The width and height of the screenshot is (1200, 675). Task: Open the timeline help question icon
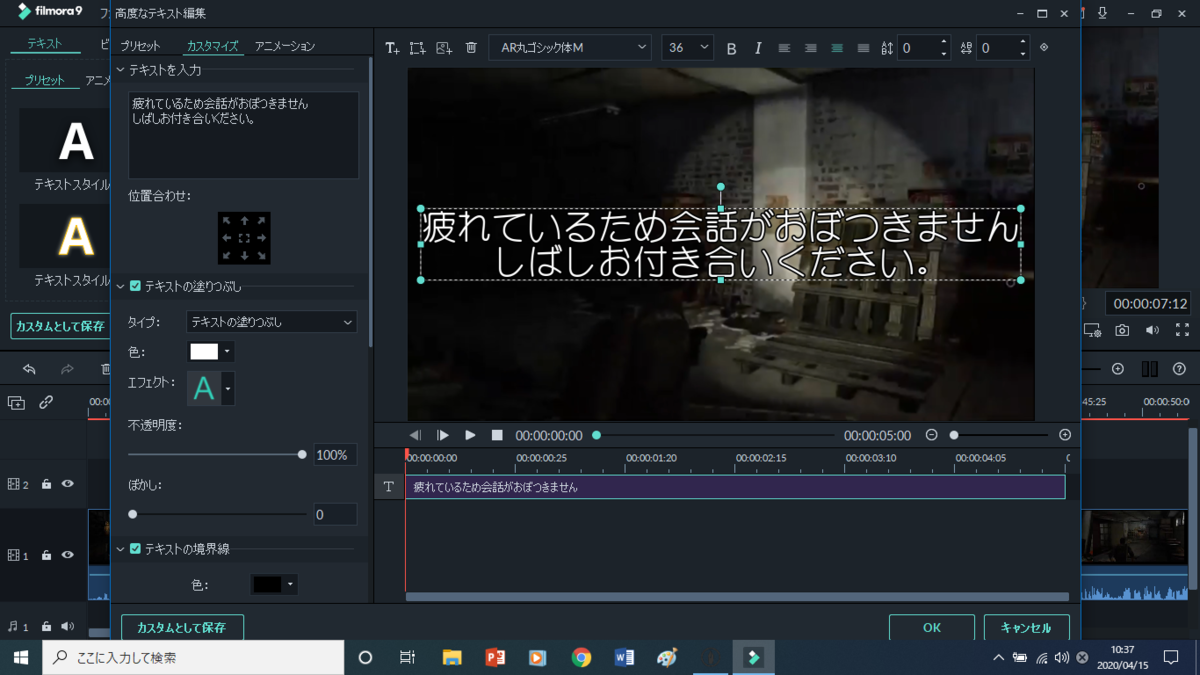(1179, 369)
